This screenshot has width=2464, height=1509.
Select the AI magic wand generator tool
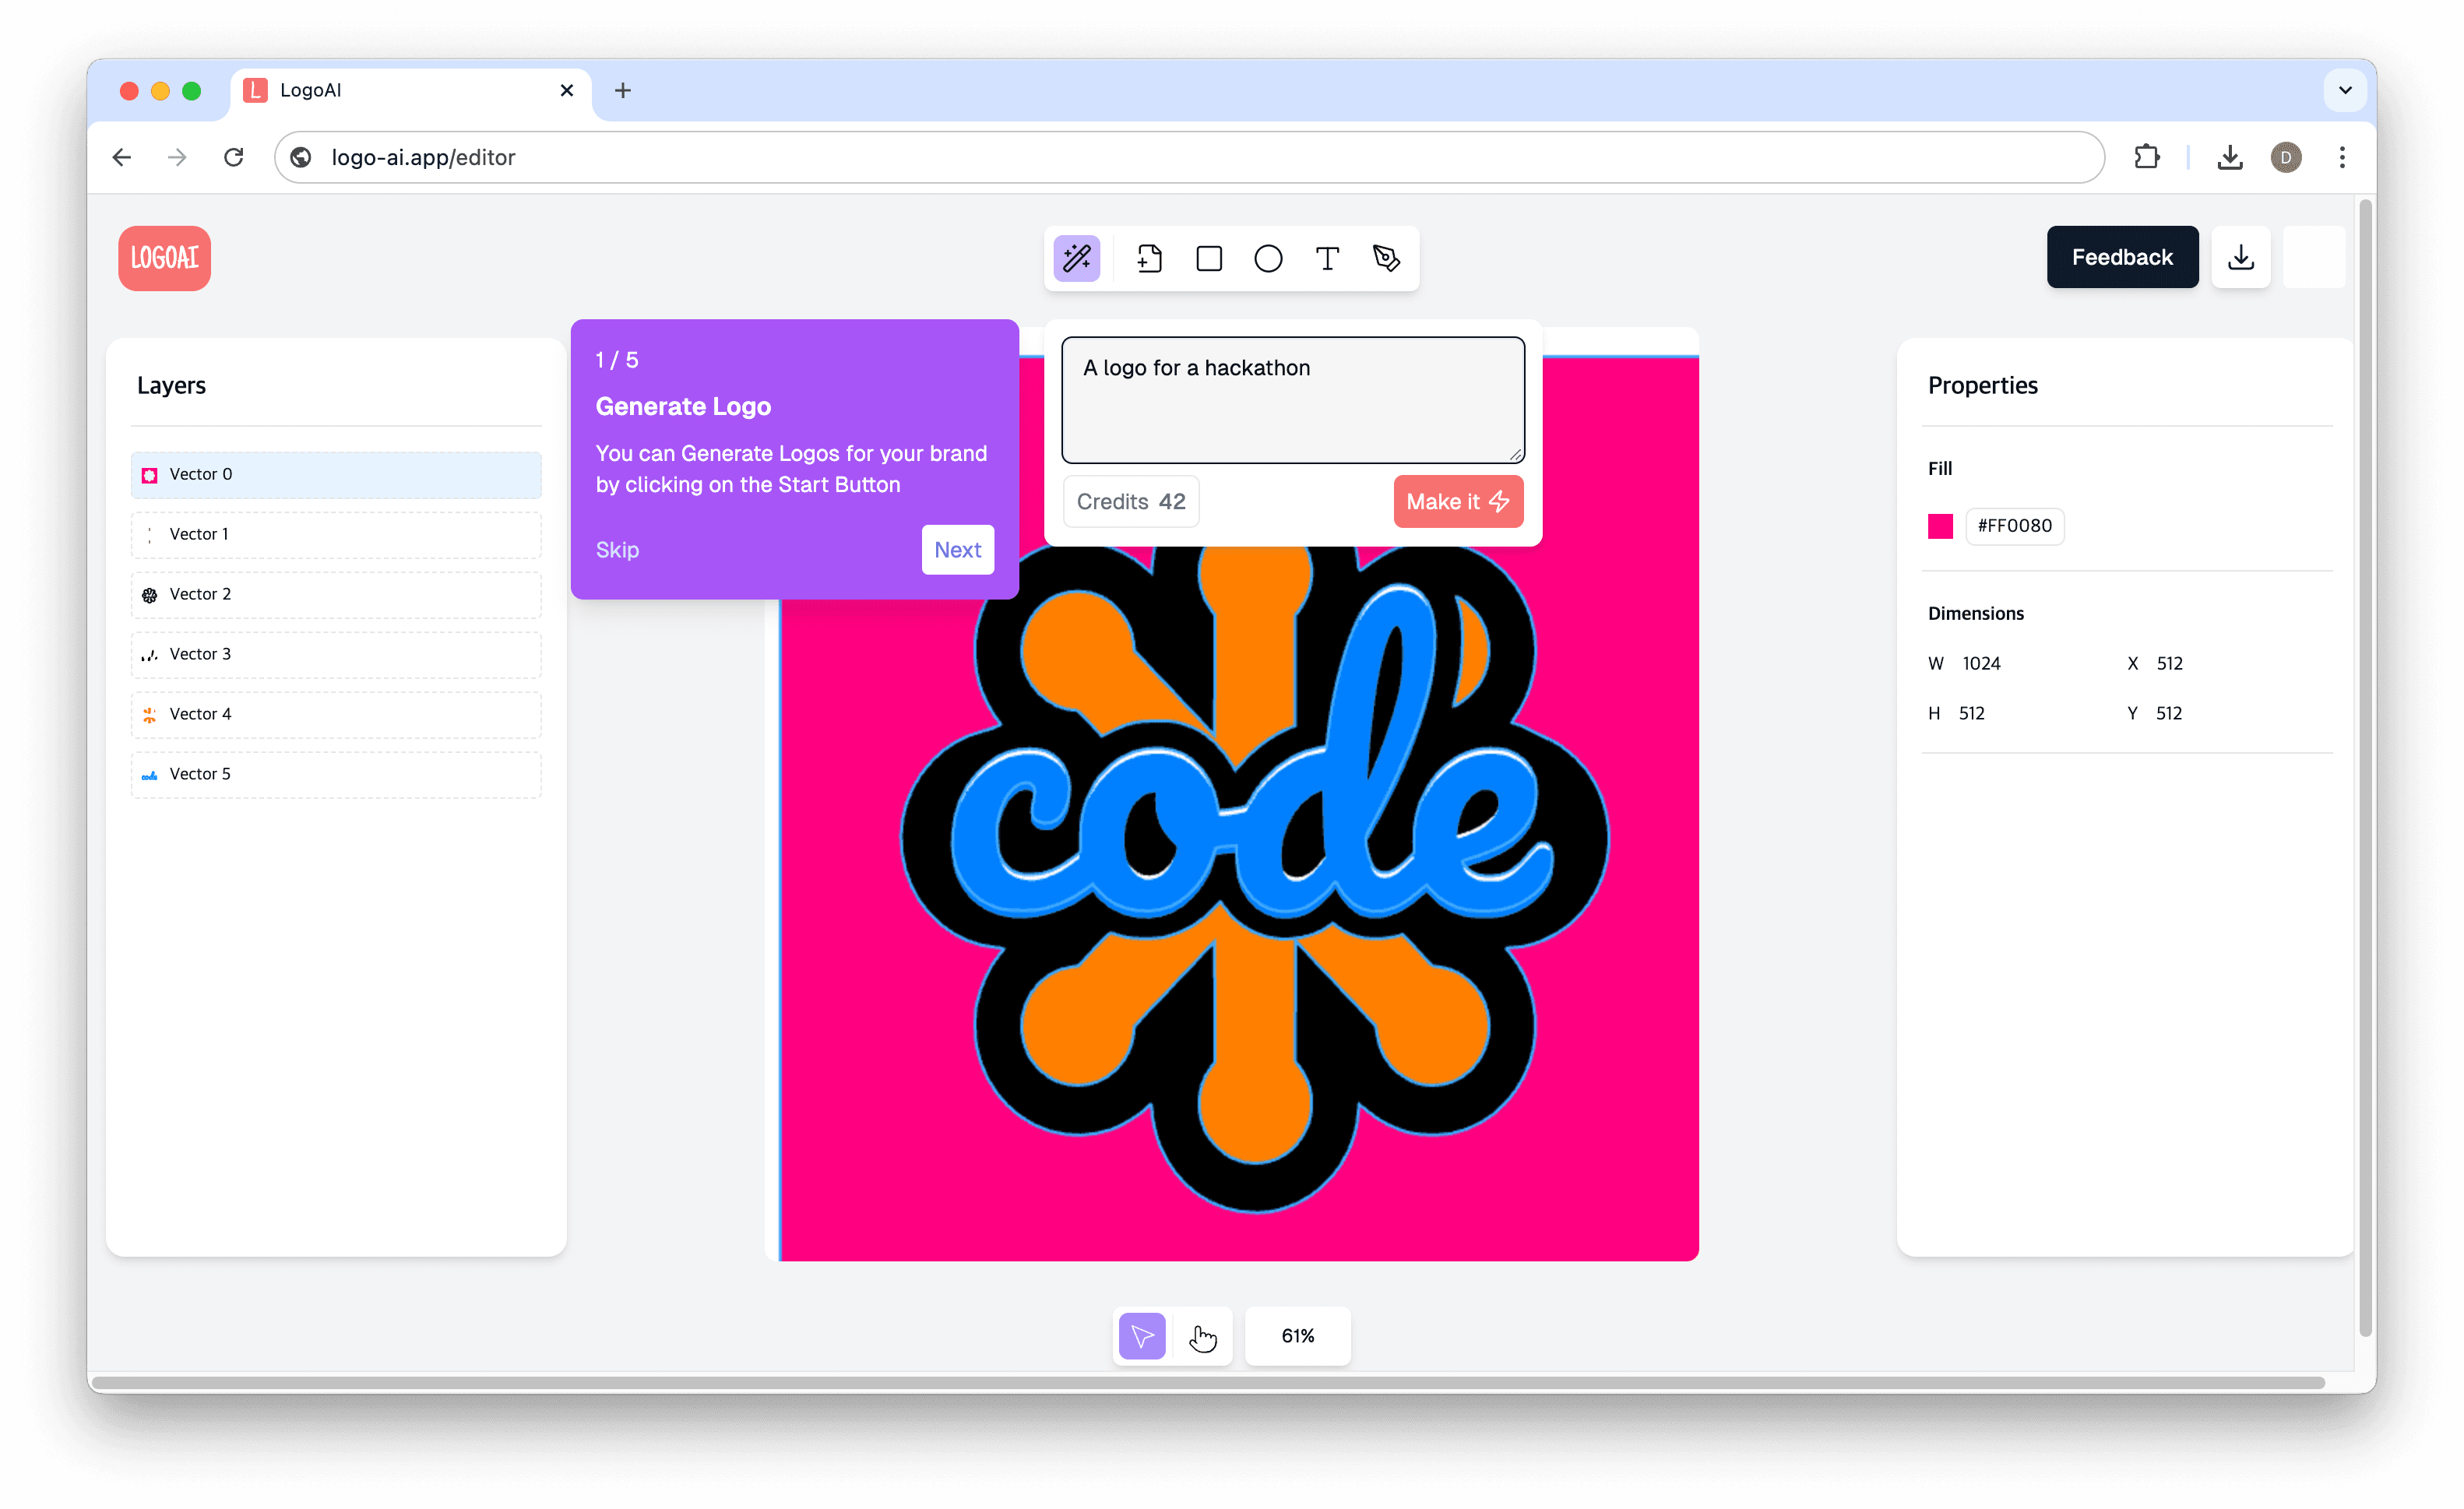(1077, 258)
